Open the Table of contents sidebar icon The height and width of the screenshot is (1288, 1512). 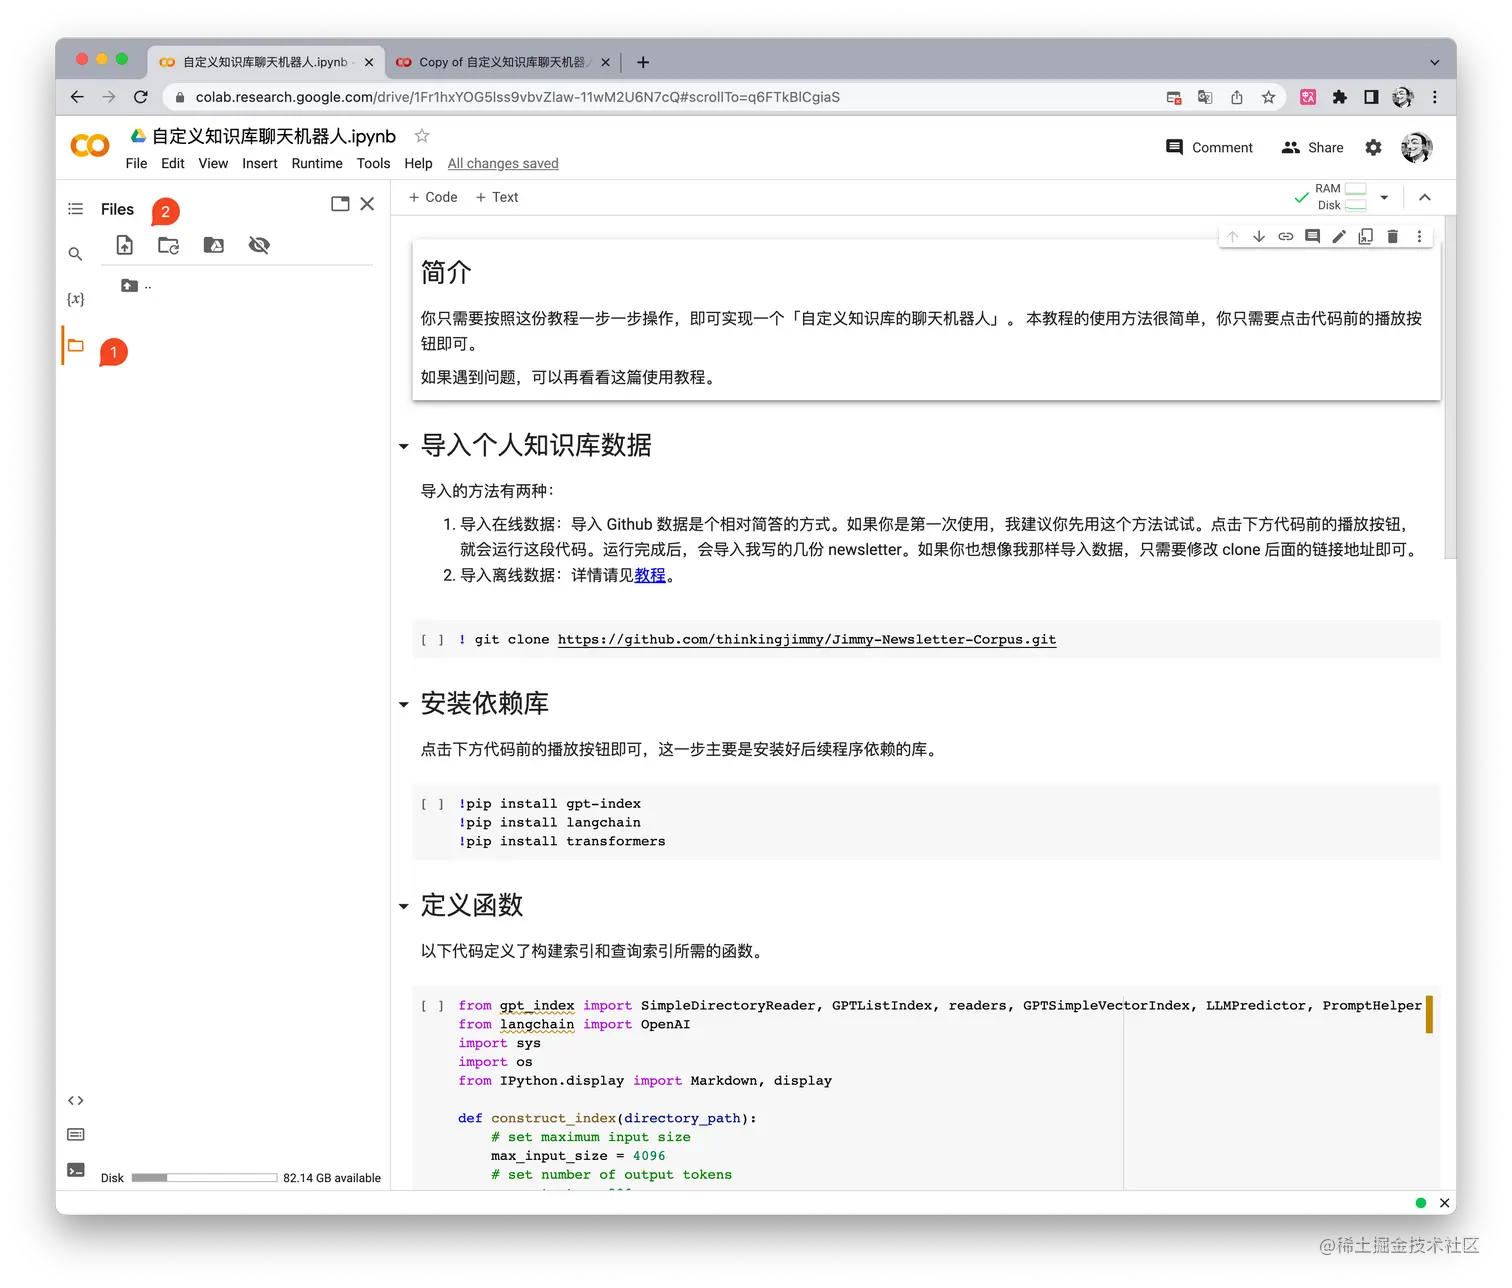[75, 209]
